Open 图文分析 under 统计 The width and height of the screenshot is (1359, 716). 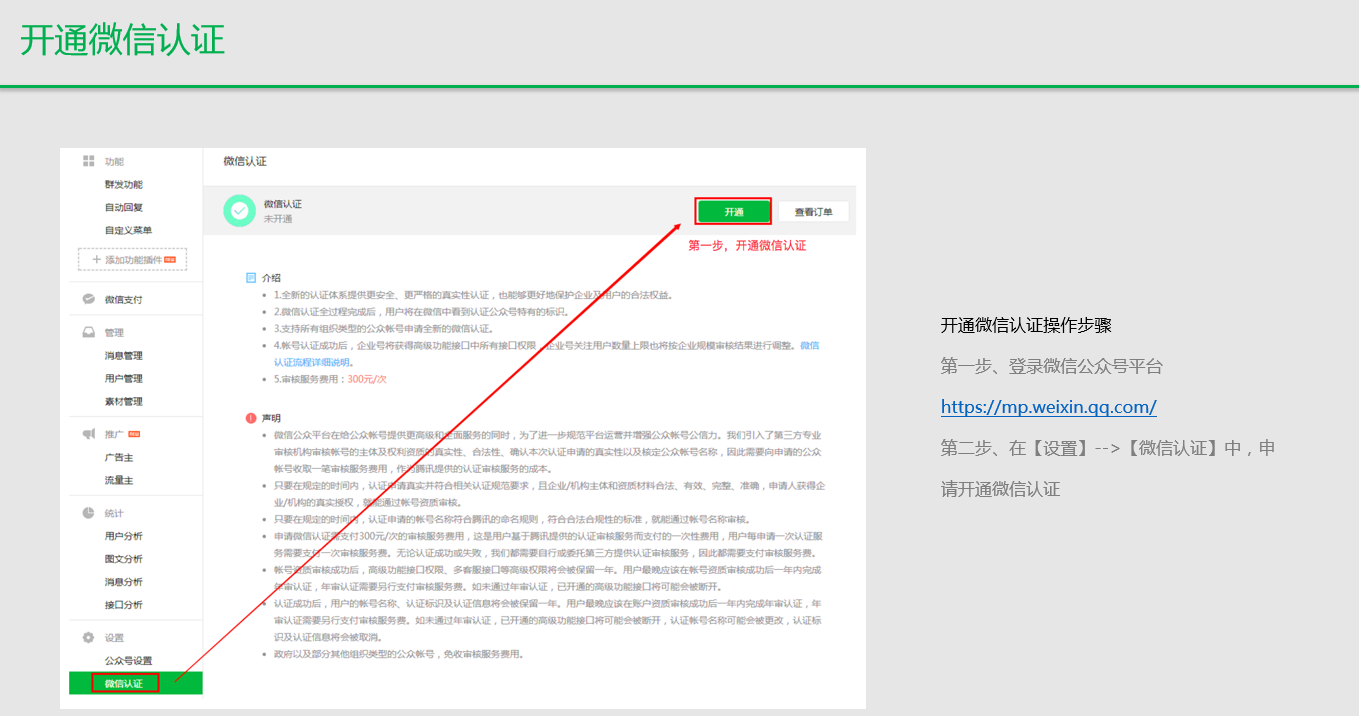tap(124, 559)
